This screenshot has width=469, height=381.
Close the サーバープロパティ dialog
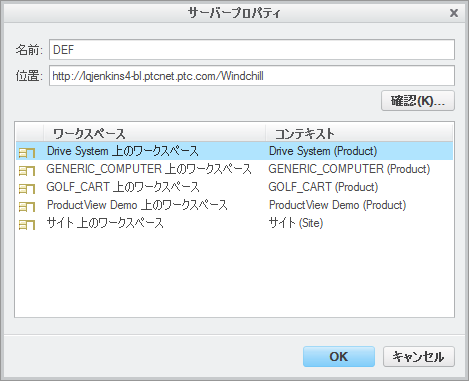454,13
